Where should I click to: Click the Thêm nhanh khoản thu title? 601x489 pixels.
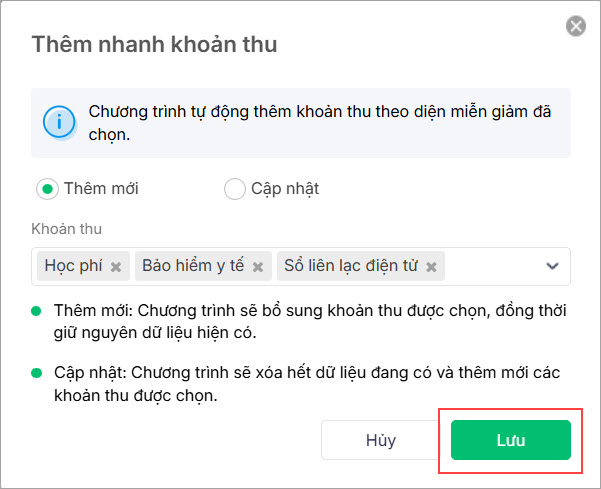155,44
